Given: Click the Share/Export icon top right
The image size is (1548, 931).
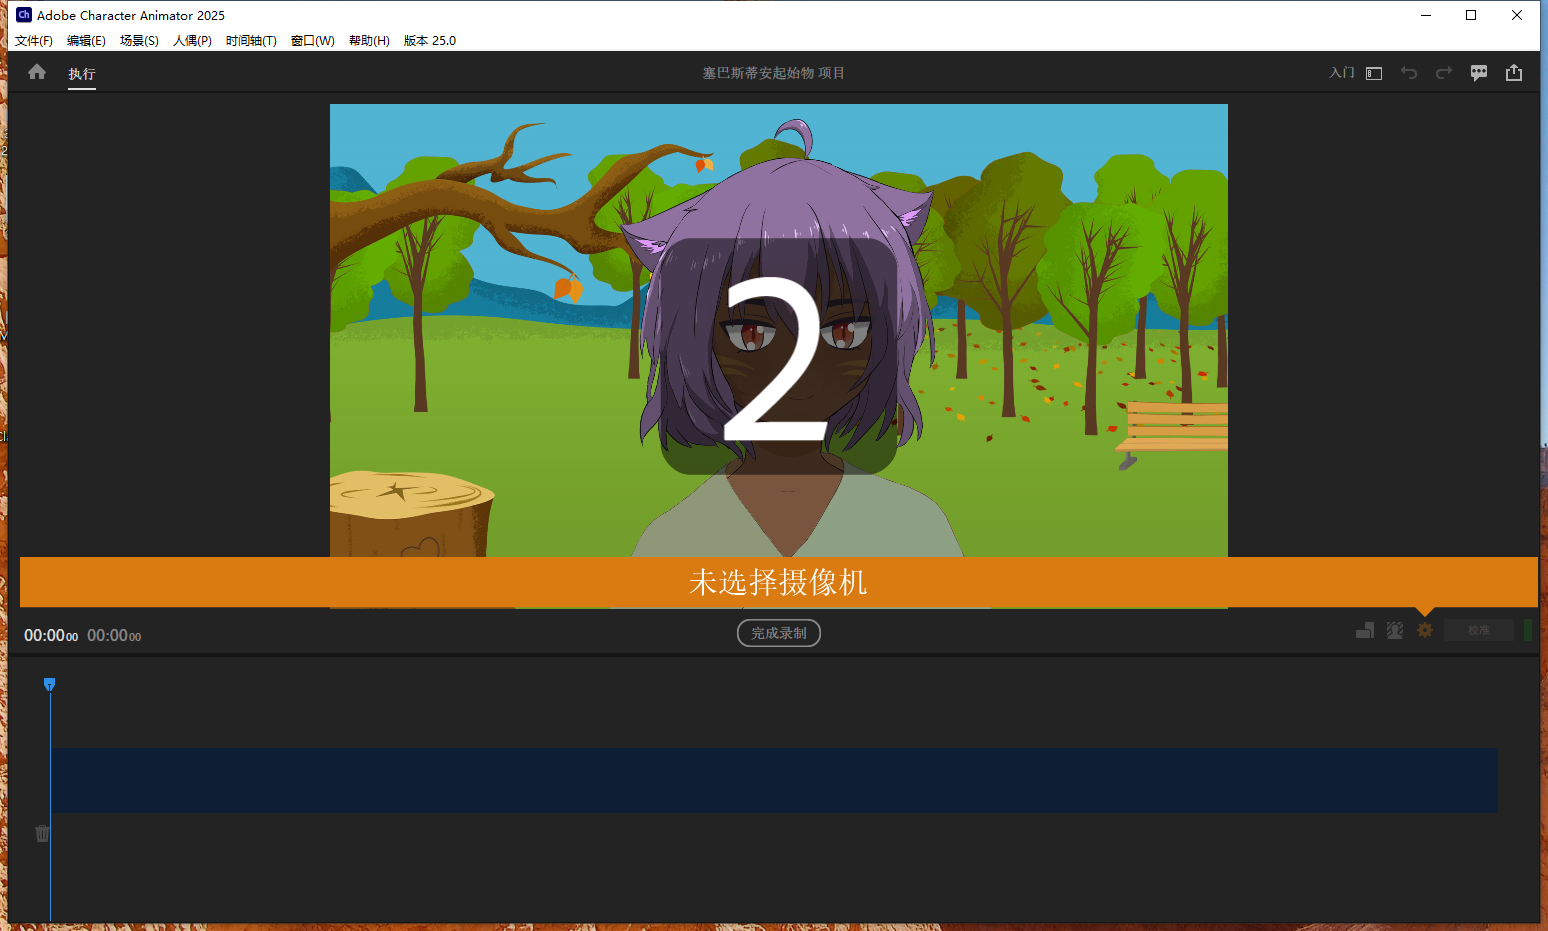Looking at the screenshot, I should point(1514,72).
